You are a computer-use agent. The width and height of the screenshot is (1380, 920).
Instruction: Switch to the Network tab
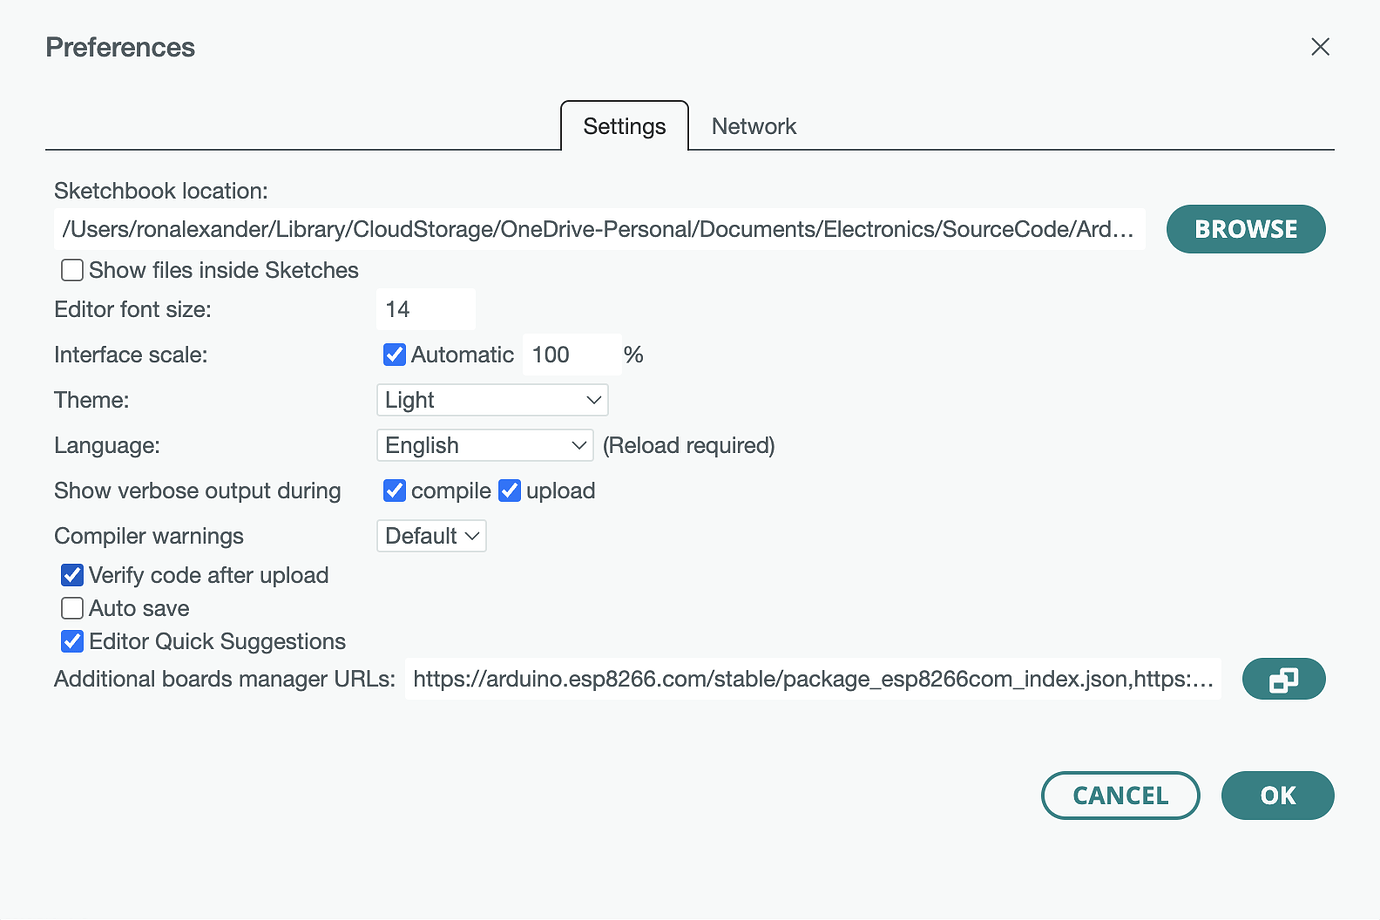(754, 127)
